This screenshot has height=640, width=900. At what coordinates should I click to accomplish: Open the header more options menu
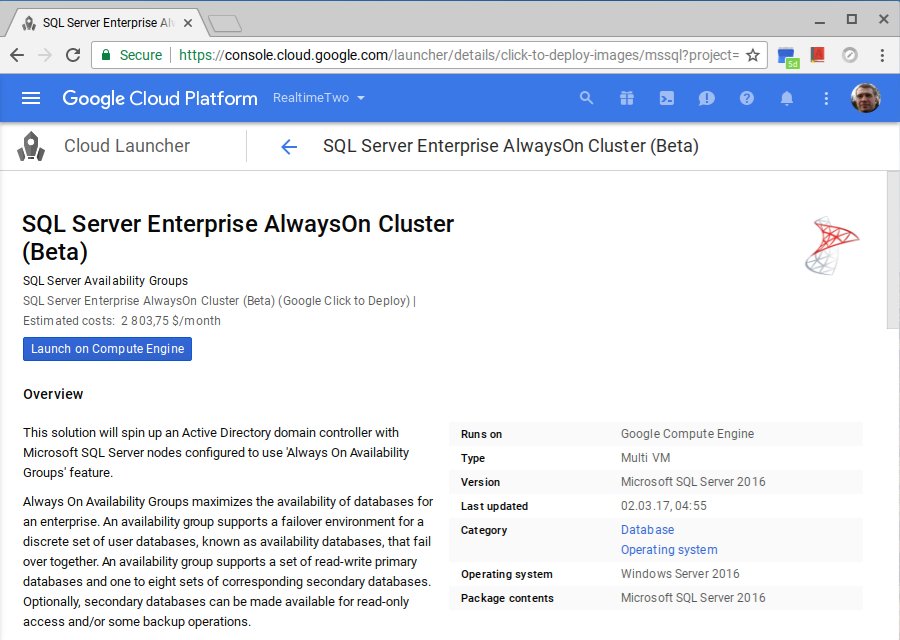(827, 98)
